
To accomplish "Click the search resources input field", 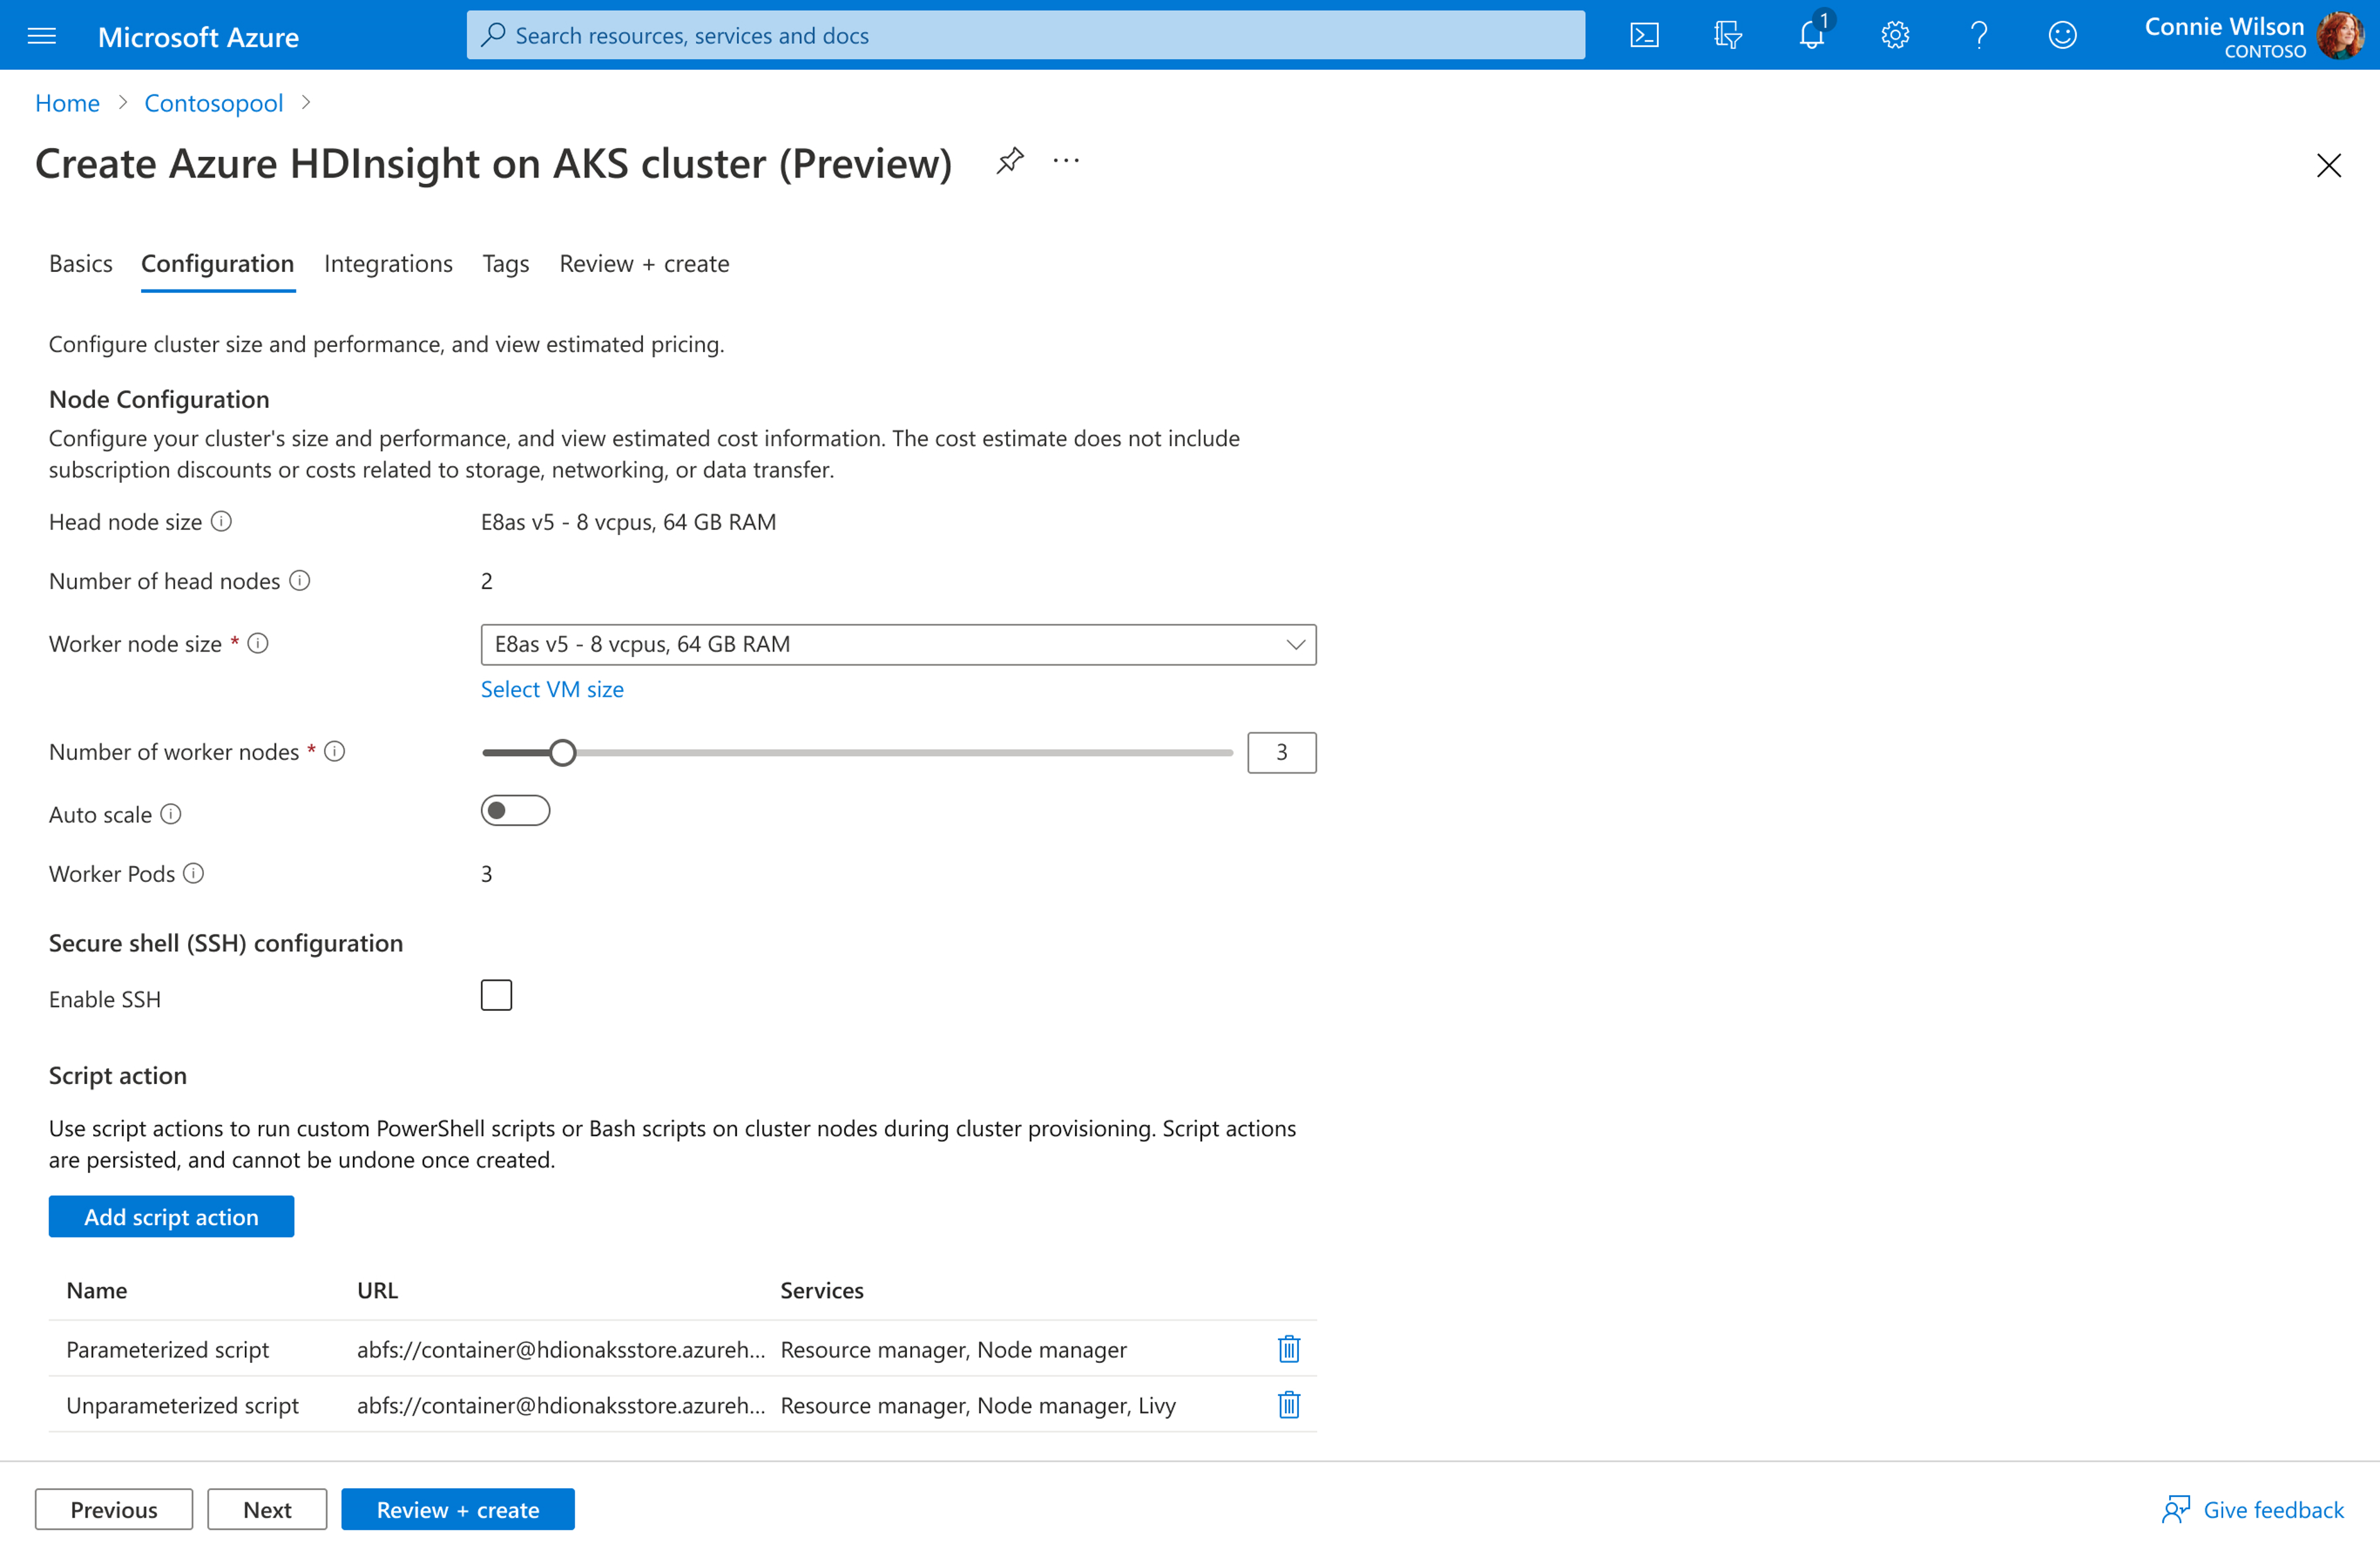I will point(1025,36).
